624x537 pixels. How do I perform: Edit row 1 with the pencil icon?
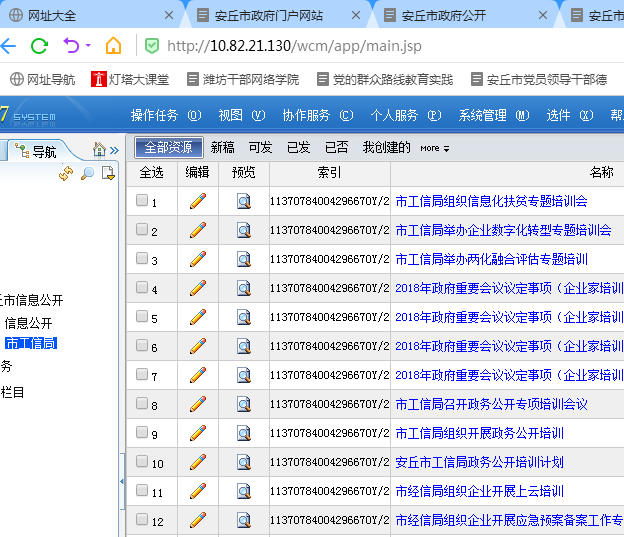tap(198, 201)
